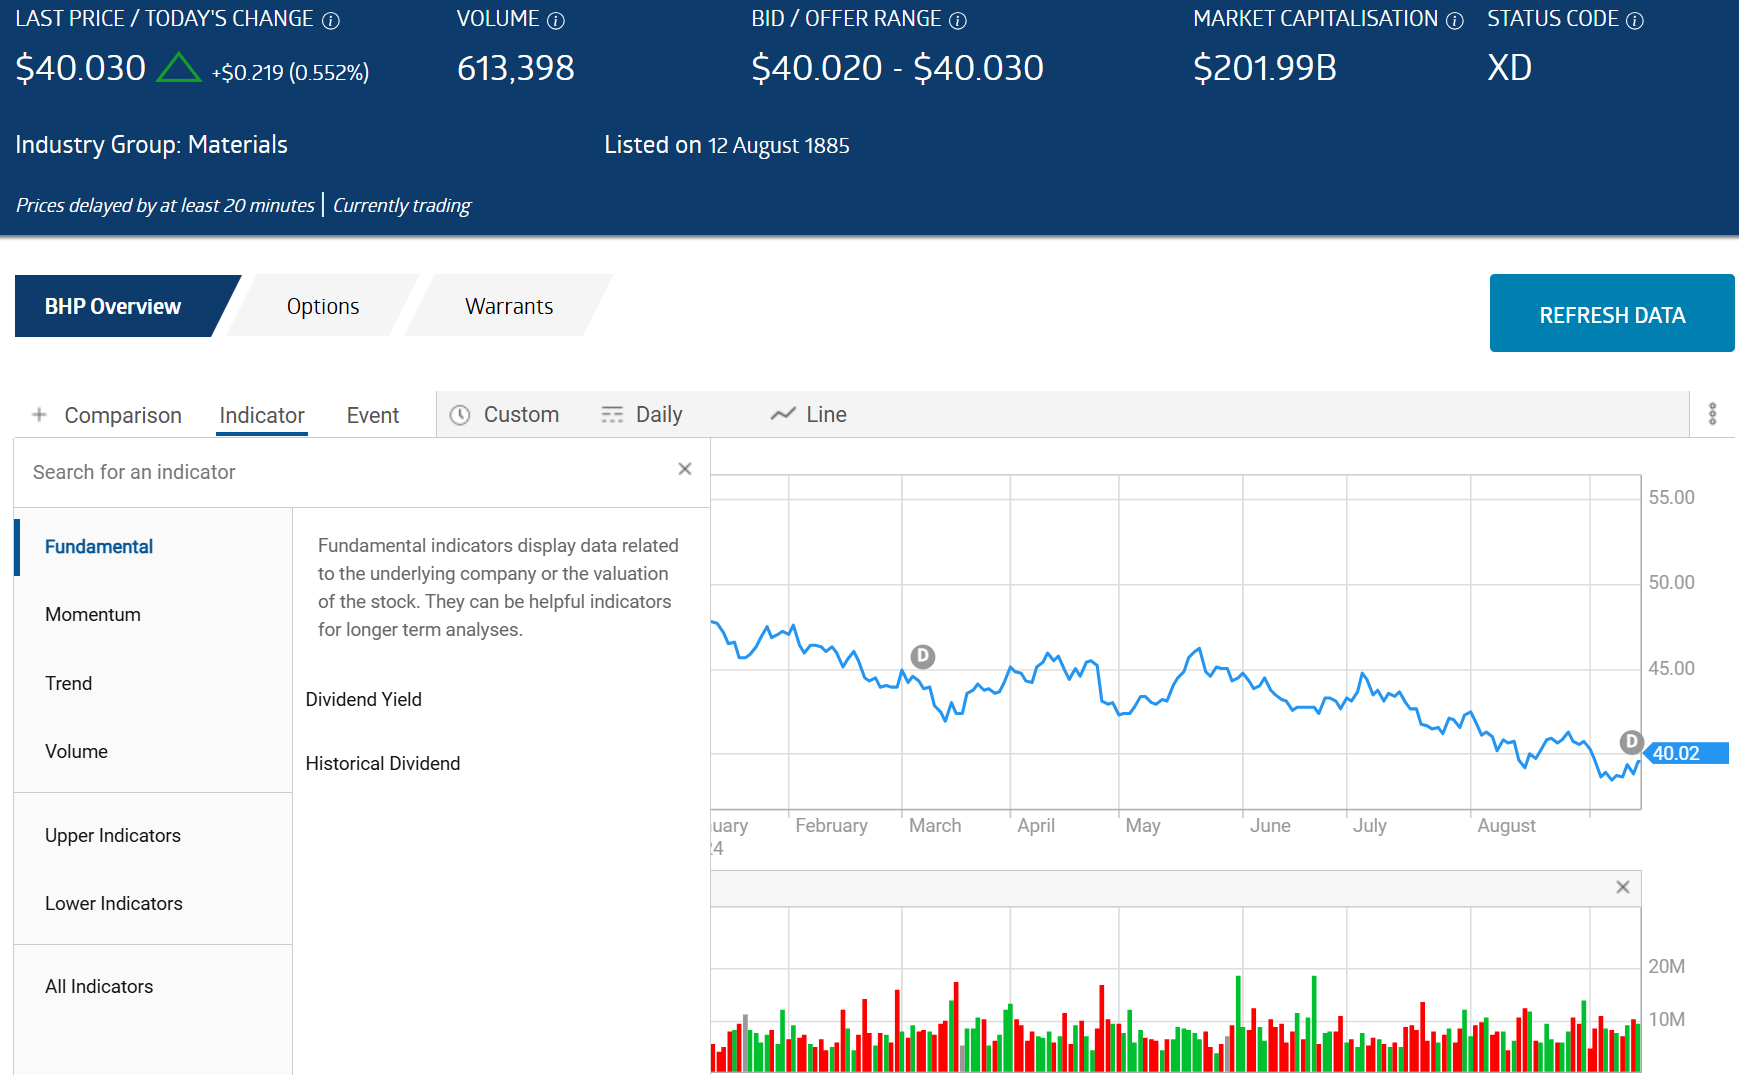Close the volume chart panel
The image size is (1739, 1075).
pyautogui.click(x=1623, y=887)
